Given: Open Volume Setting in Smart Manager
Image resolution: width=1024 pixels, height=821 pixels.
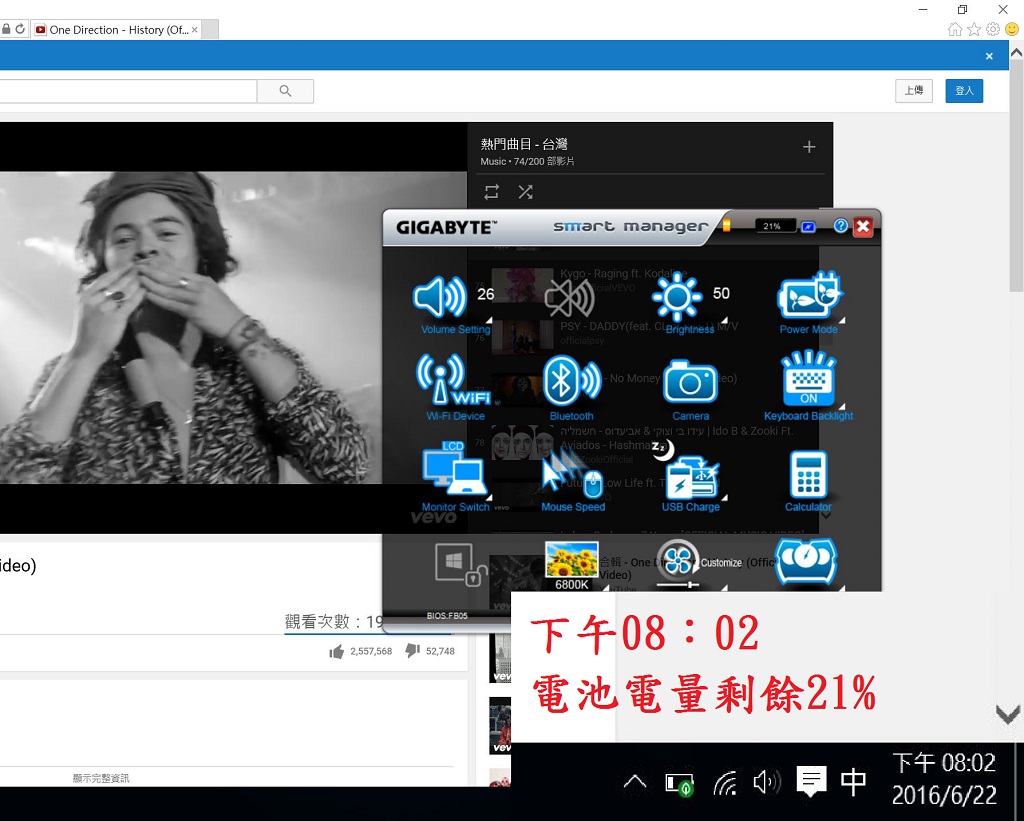Looking at the screenshot, I should coord(440,298).
